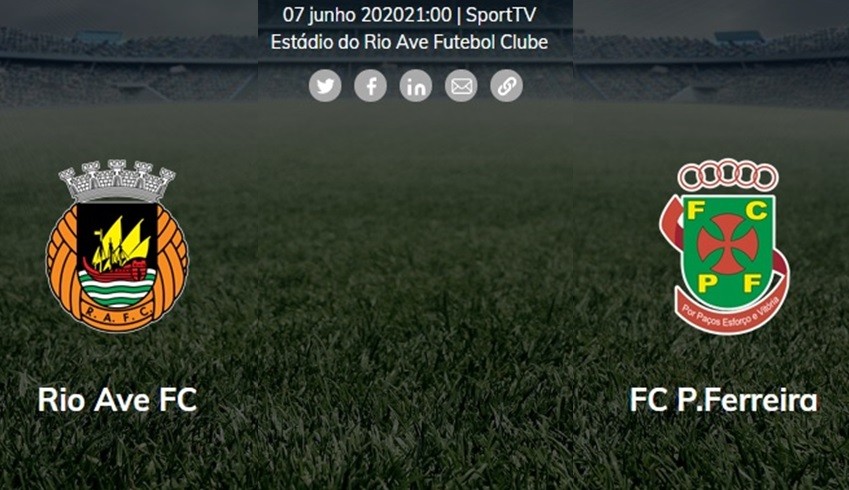The width and height of the screenshot is (849, 490).
Task: Click the red cross on the Paços crest
Action: [728, 244]
